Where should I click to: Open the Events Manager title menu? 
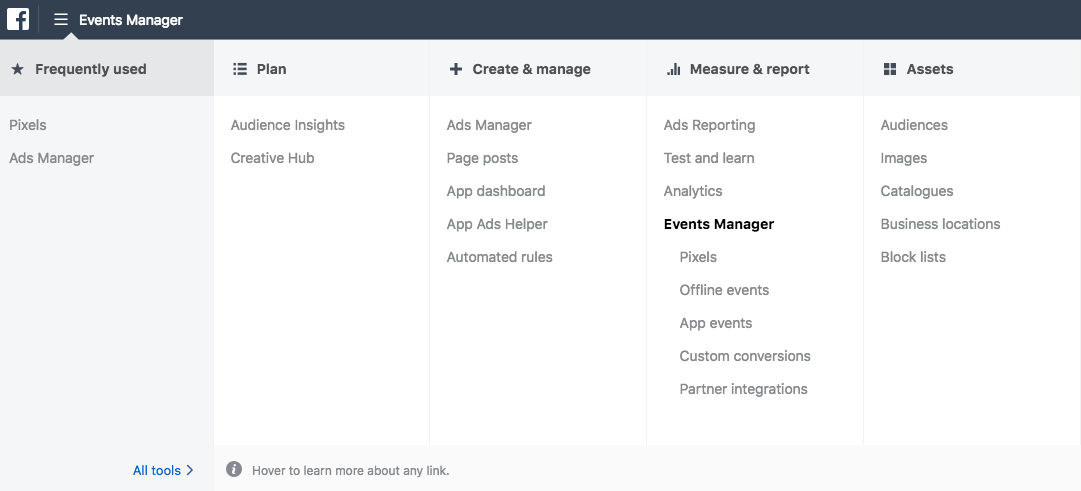[x=131, y=20]
